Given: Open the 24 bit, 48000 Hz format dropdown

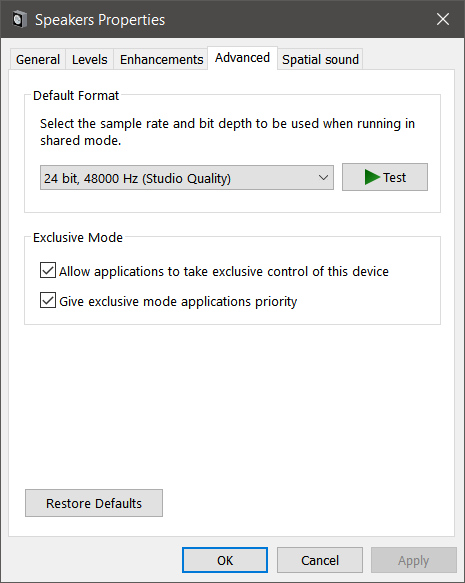Looking at the screenshot, I should (187, 178).
